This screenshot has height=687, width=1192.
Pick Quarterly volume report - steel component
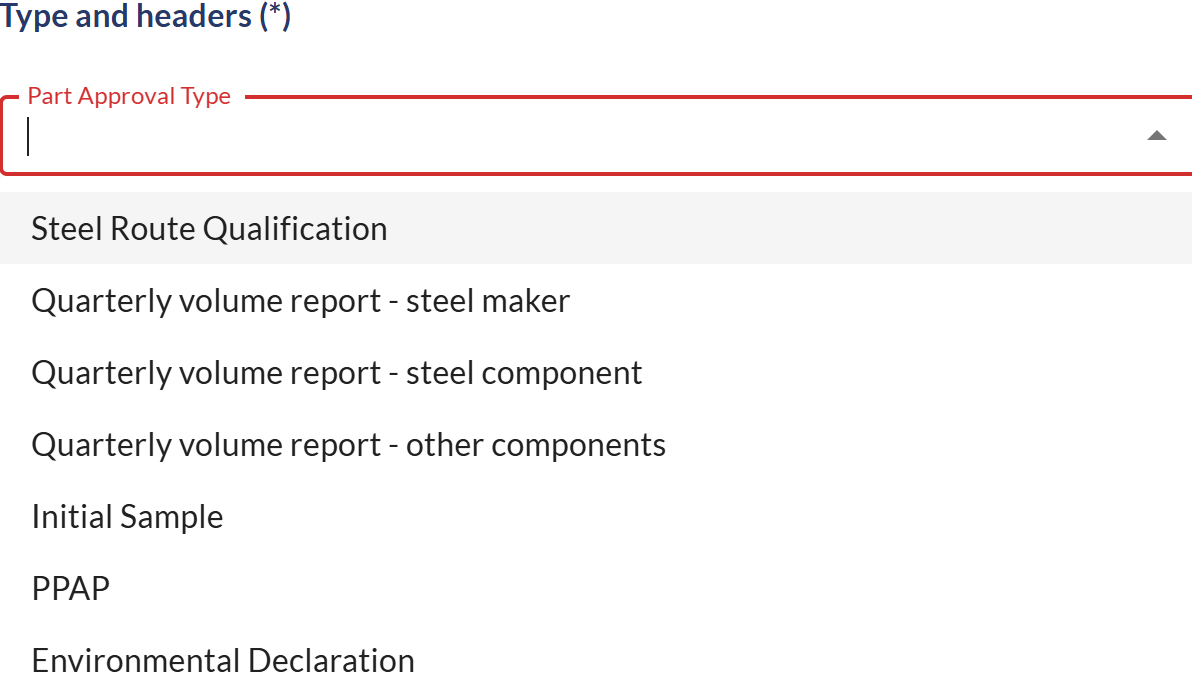pos(336,373)
